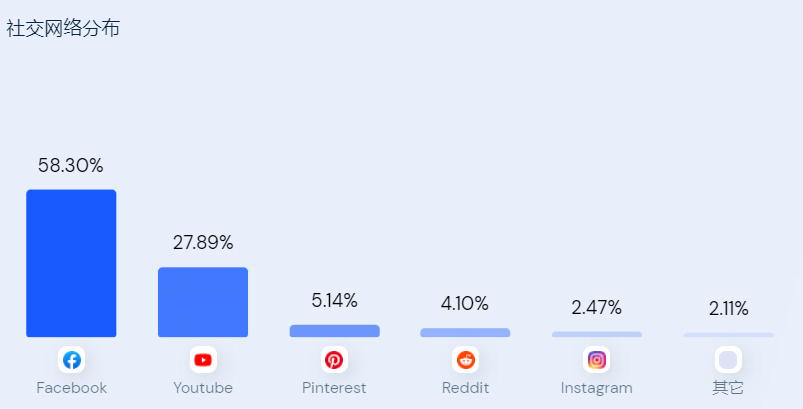The image size is (803, 409).
Task: Select the Instagram label text
Action: pos(596,388)
